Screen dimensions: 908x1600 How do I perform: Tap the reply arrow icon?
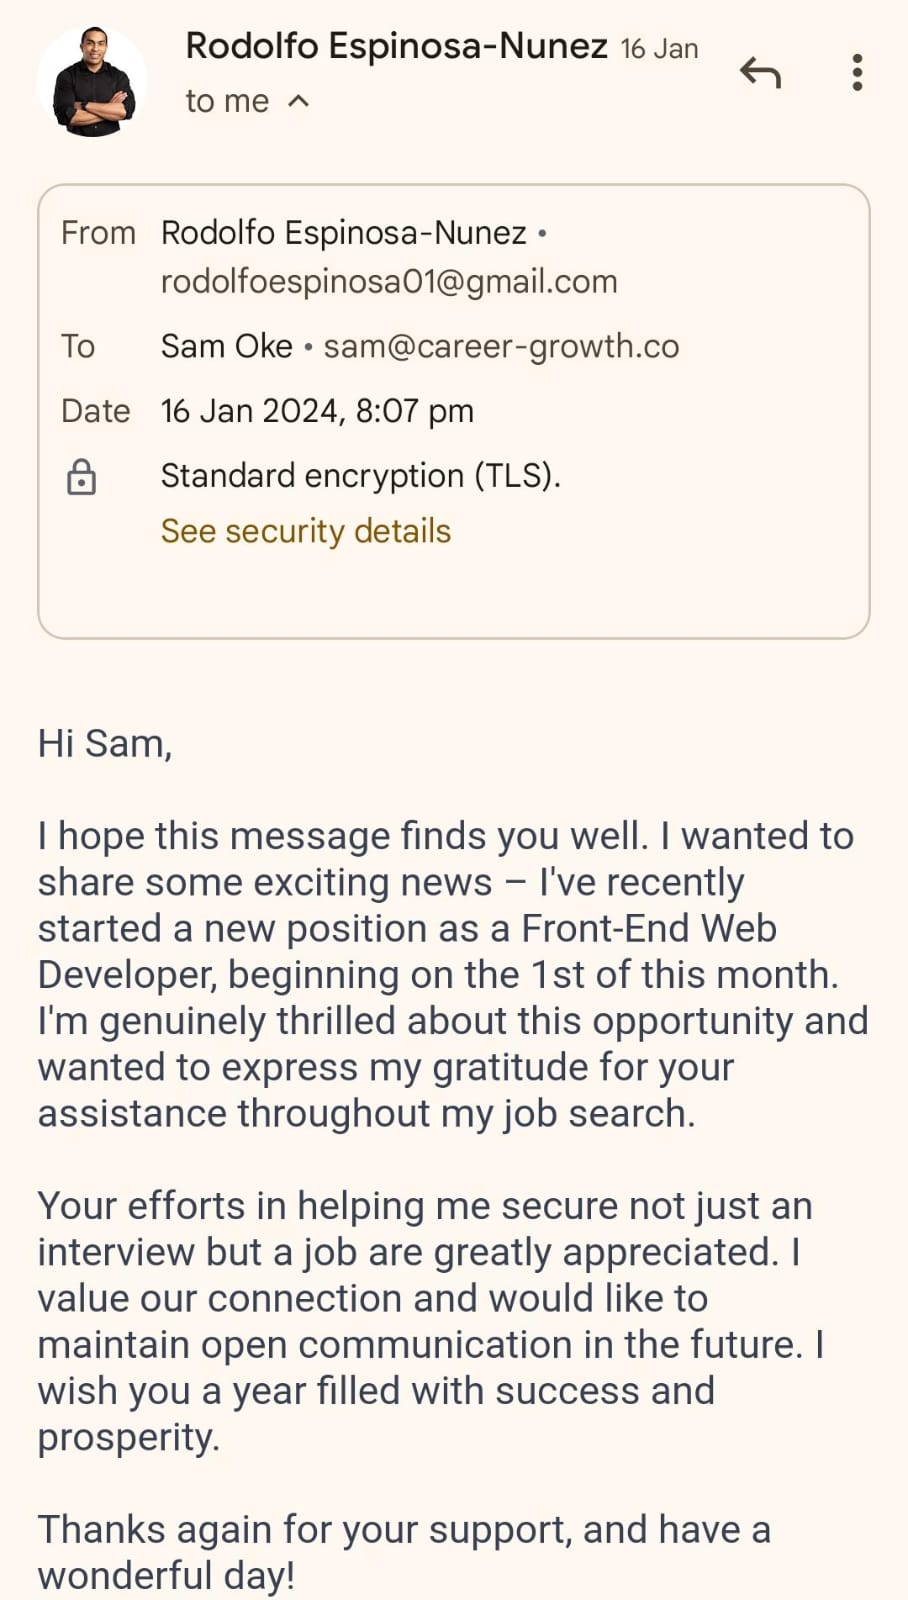tap(760, 73)
